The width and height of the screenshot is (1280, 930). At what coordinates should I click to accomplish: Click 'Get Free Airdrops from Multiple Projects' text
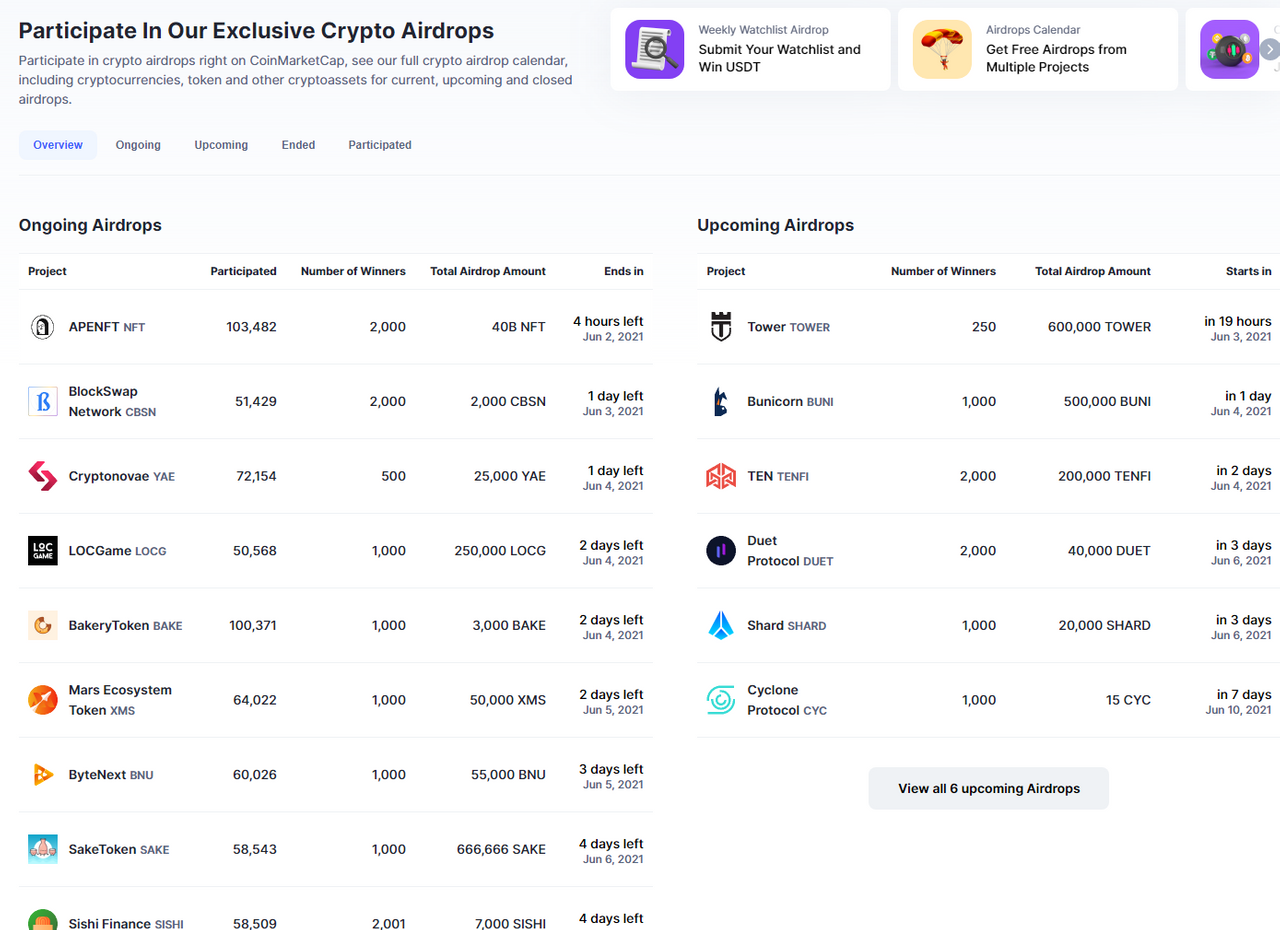coord(1057,58)
